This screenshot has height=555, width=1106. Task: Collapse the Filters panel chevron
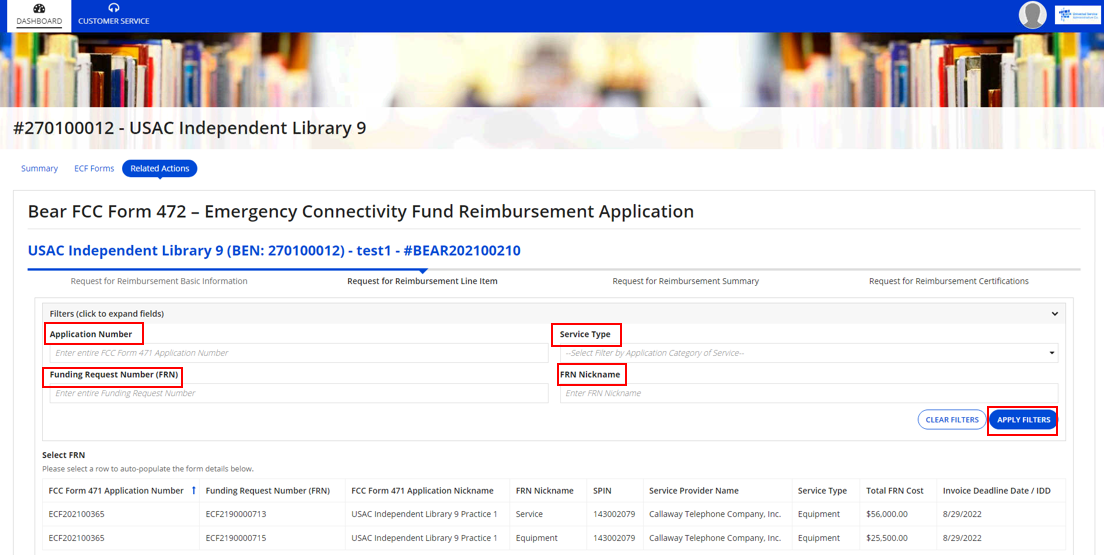[1055, 314]
